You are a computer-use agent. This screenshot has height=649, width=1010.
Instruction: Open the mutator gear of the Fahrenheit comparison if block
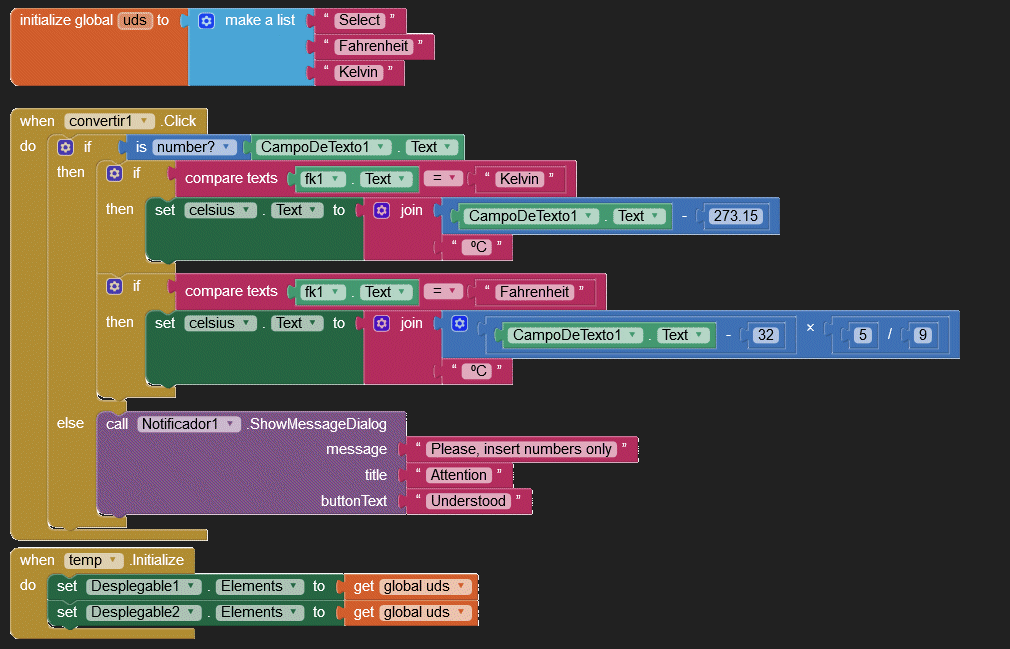click(x=115, y=287)
